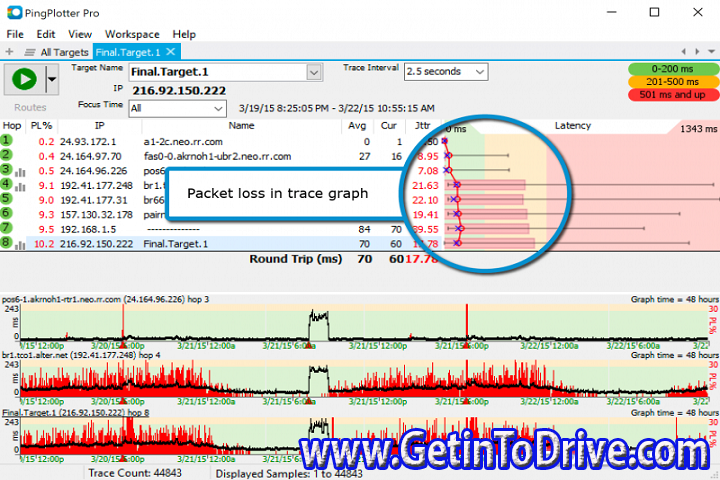Open the Edit menu
Image resolution: width=720 pixels, height=480 pixels.
46,34
